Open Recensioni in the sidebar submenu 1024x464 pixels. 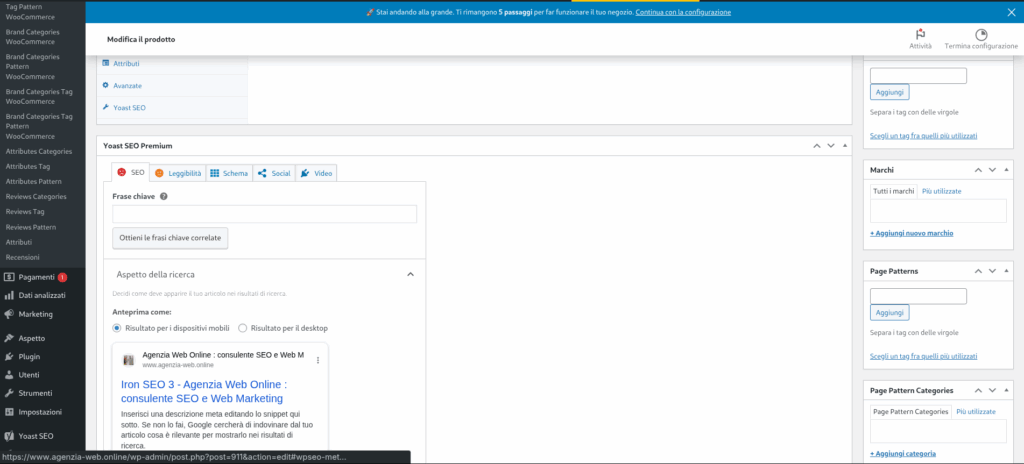coord(23,257)
